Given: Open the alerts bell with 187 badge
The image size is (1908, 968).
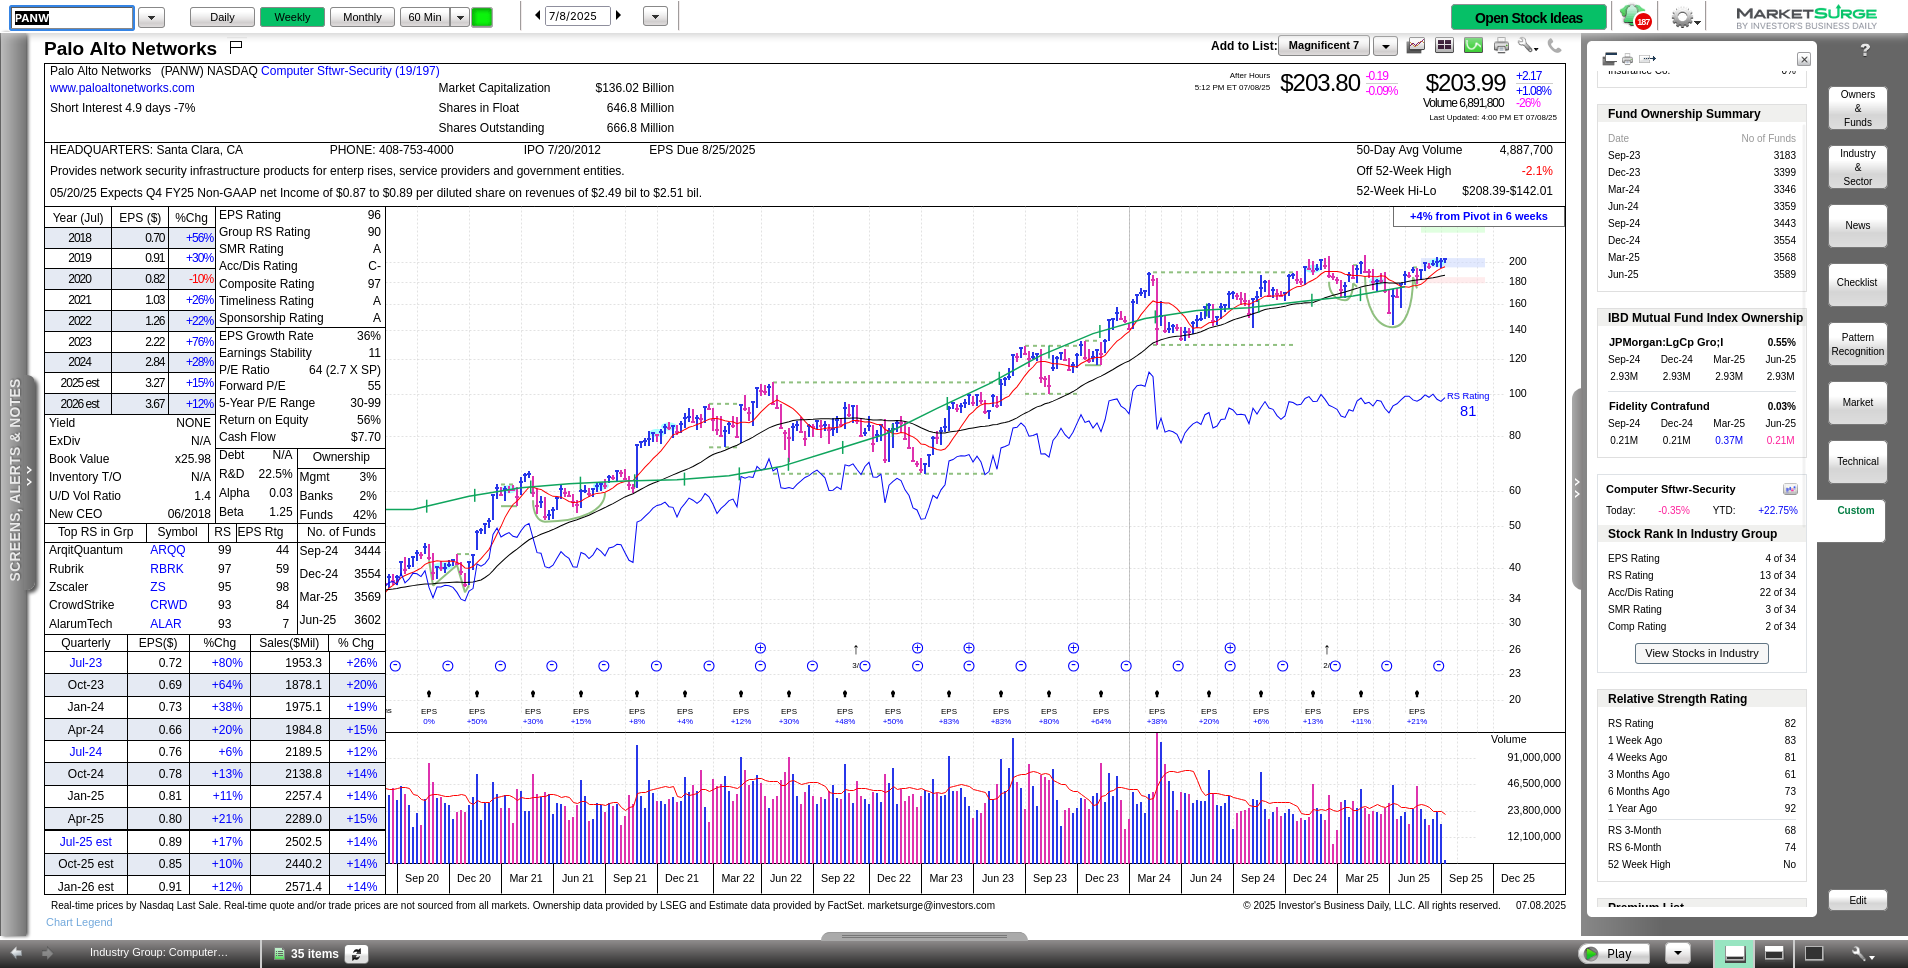Looking at the screenshot, I should 1634,17.
